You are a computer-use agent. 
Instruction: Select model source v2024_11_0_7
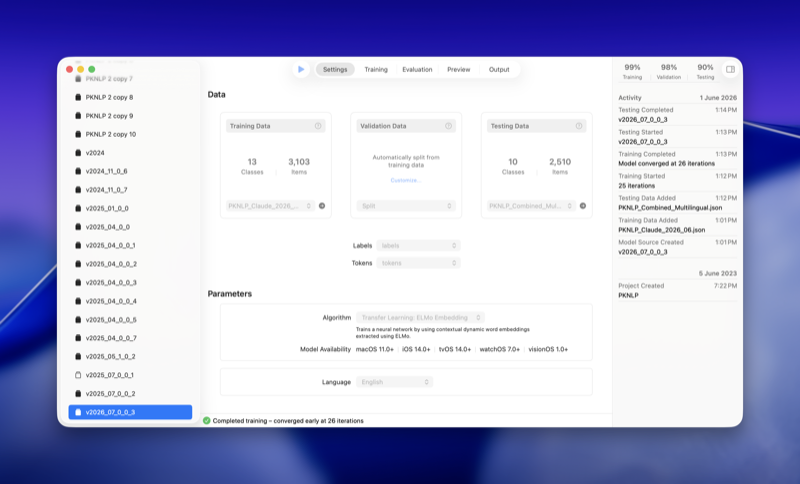click(130, 190)
